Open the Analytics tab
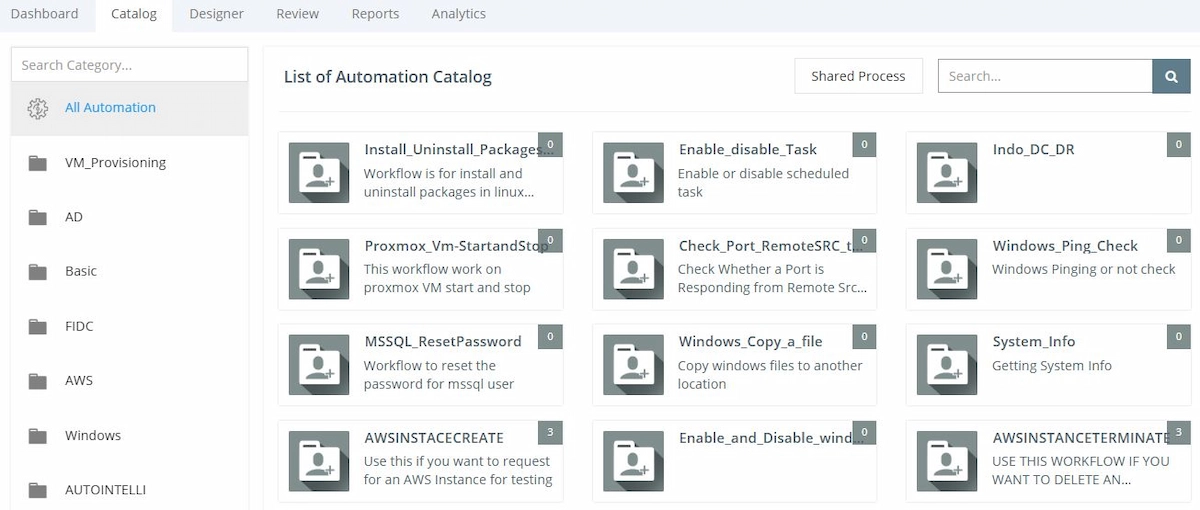The image size is (1200, 510). tap(458, 14)
